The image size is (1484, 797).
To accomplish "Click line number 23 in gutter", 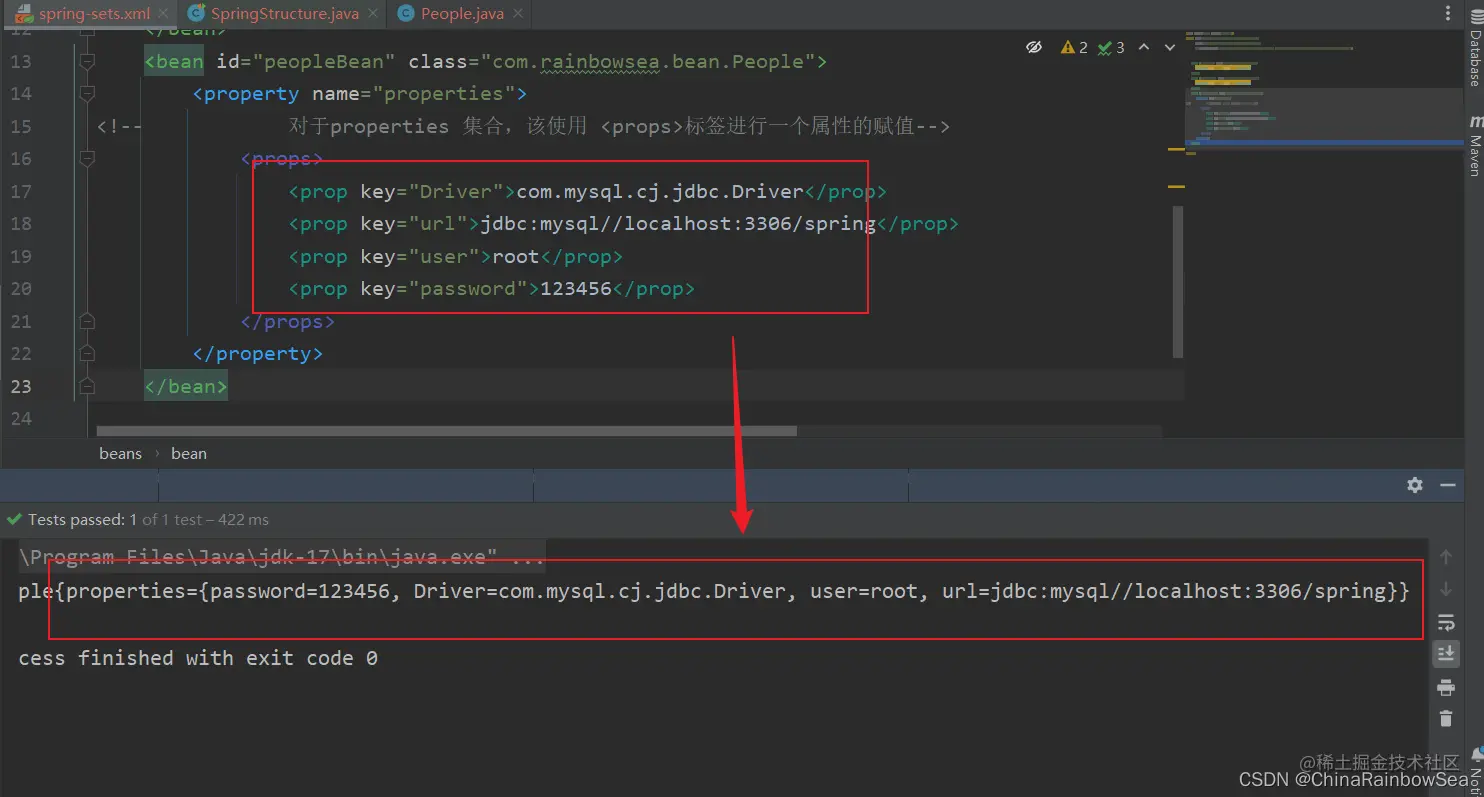I will pyautogui.click(x=21, y=386).
